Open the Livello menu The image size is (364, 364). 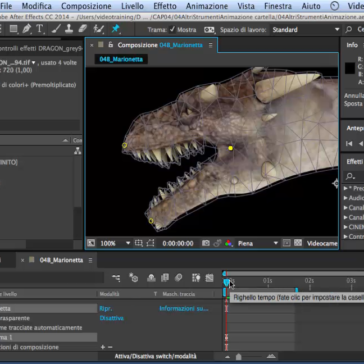click(132, 6)
